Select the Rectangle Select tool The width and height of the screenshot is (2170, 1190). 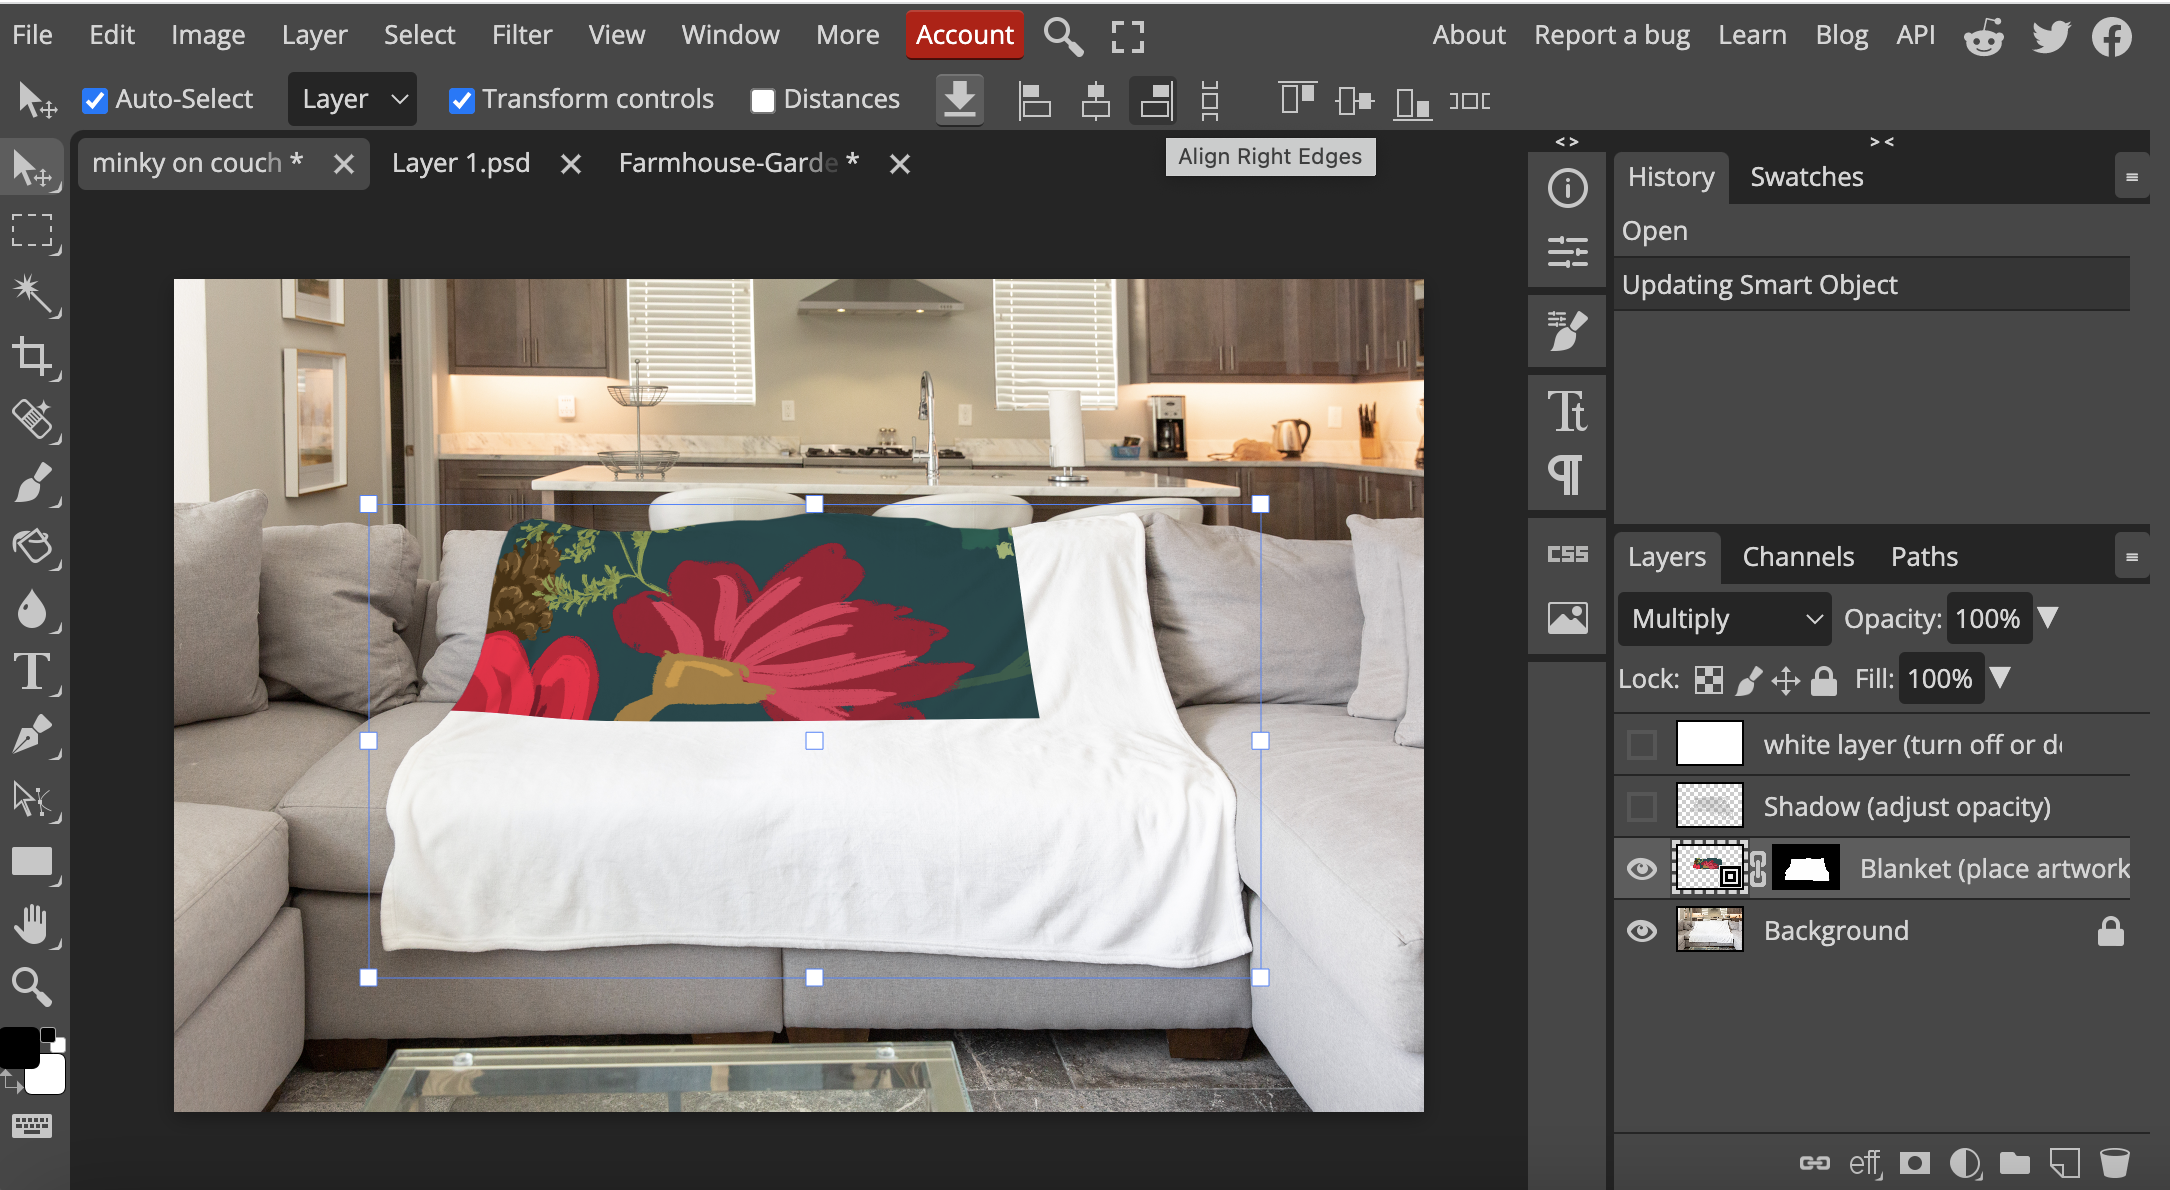tap(33, 231)
